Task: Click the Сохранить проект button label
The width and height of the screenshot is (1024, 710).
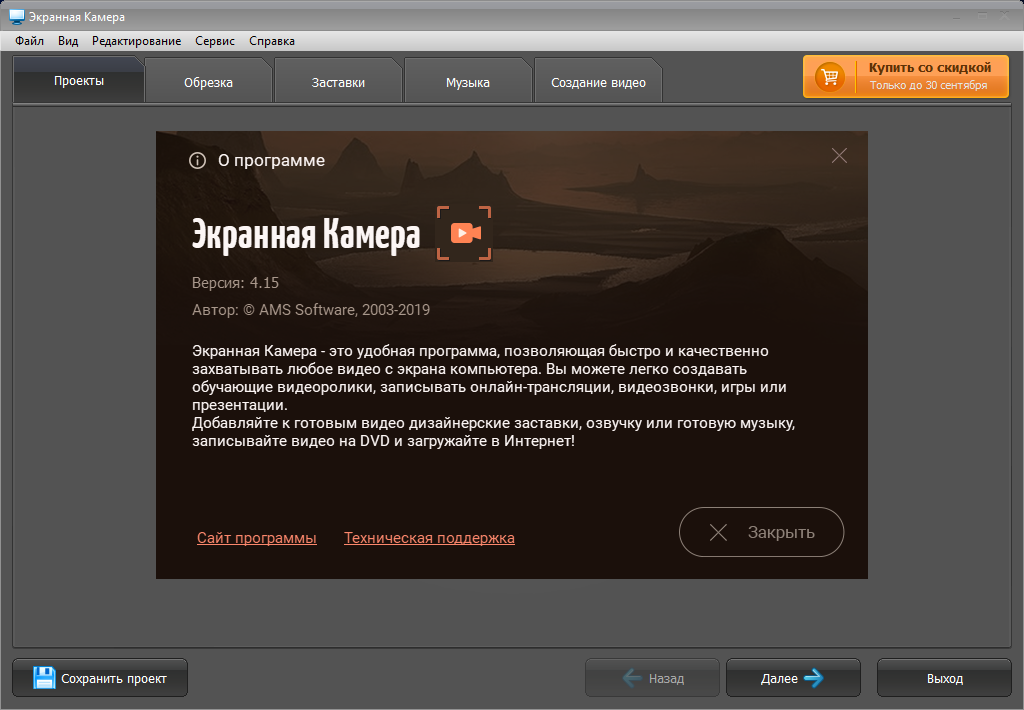Action: coord(114,679)
